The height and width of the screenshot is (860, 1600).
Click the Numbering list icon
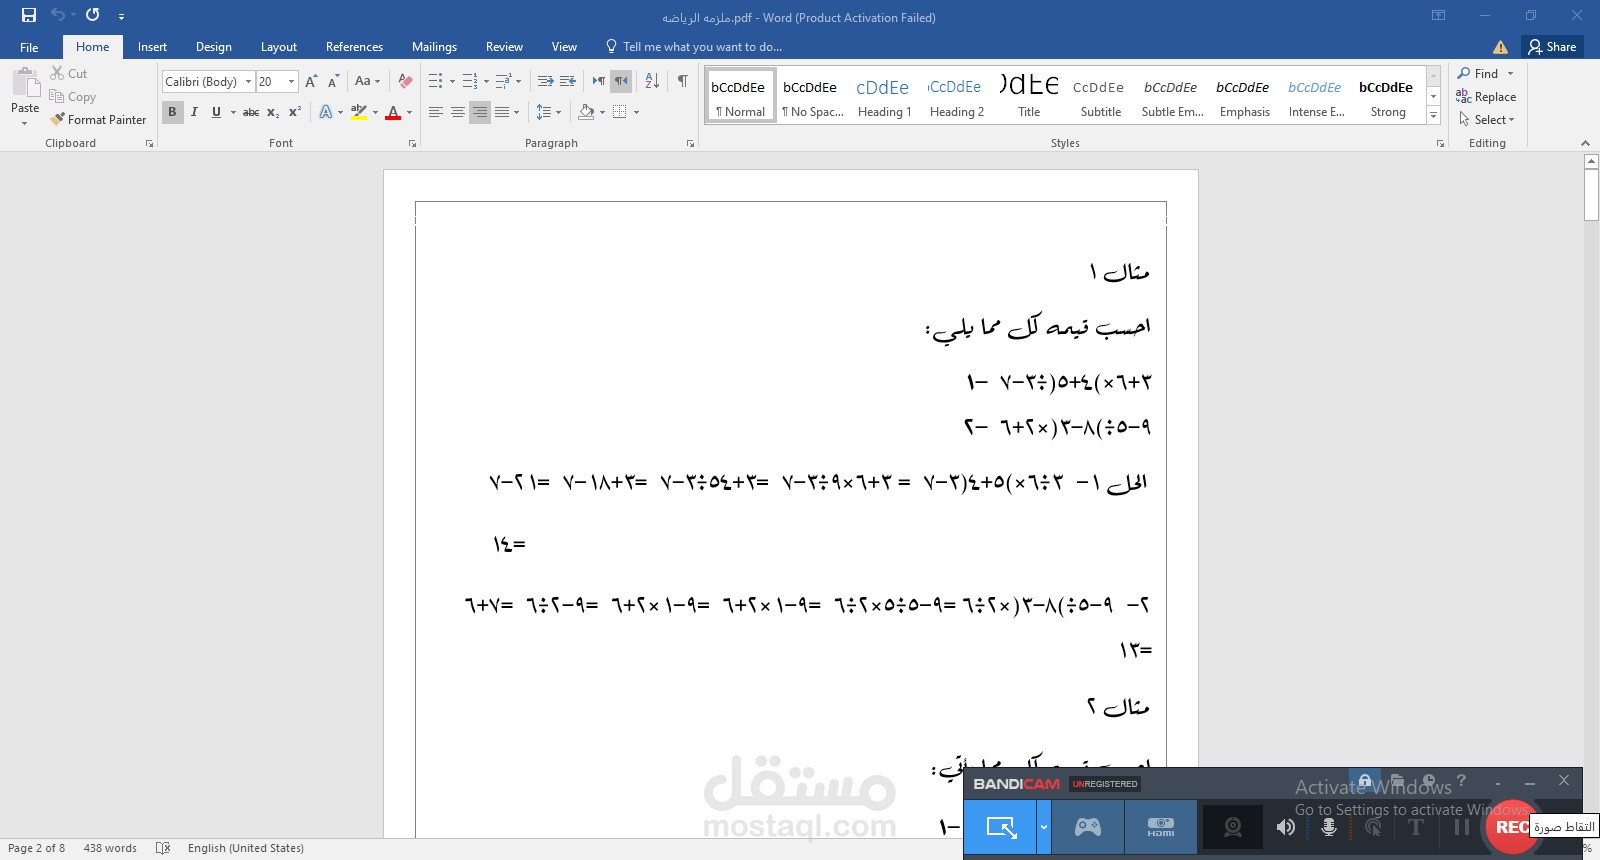(x=470, y=81)
